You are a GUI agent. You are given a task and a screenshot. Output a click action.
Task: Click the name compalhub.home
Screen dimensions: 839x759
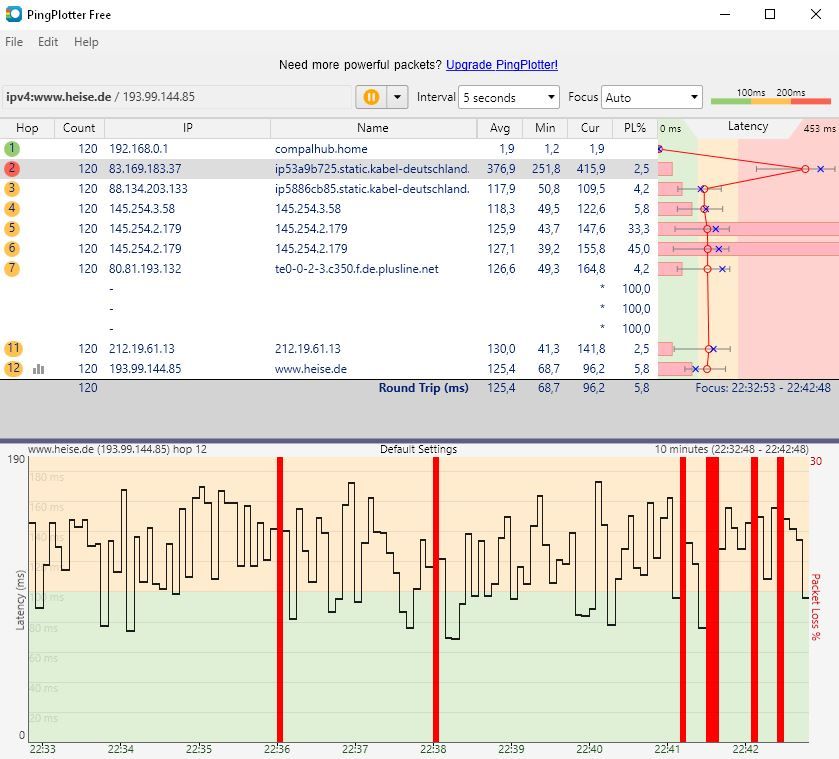pyautogui.click(x=321, y=148)
